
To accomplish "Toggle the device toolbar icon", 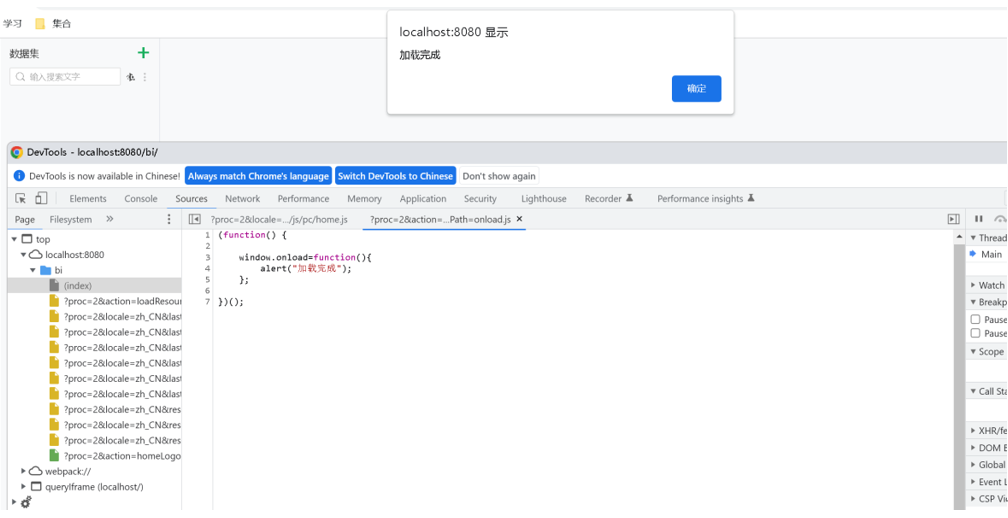I will 41,199.
